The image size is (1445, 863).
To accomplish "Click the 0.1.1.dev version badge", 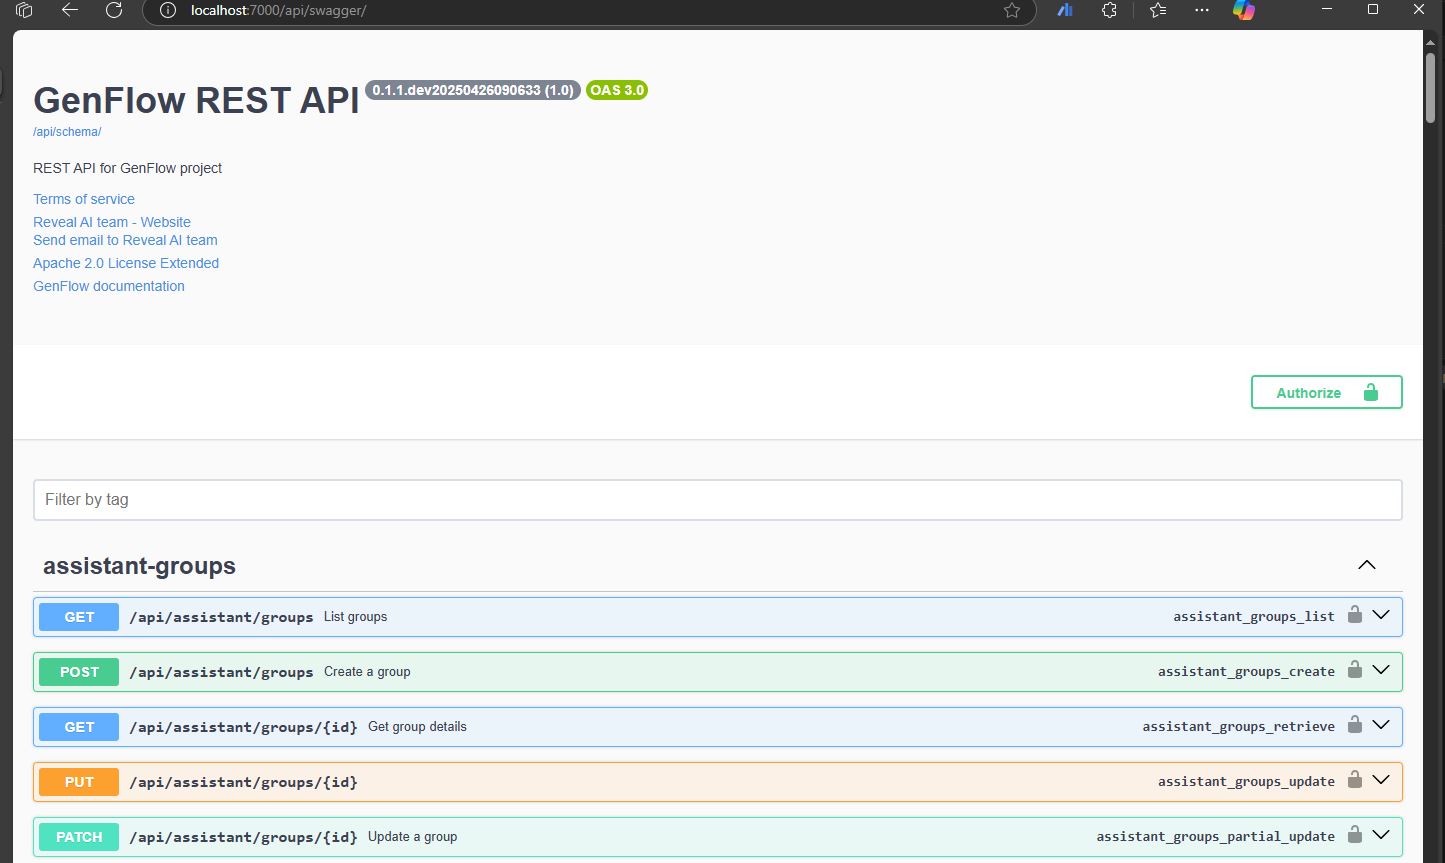I will pos(473,90).
